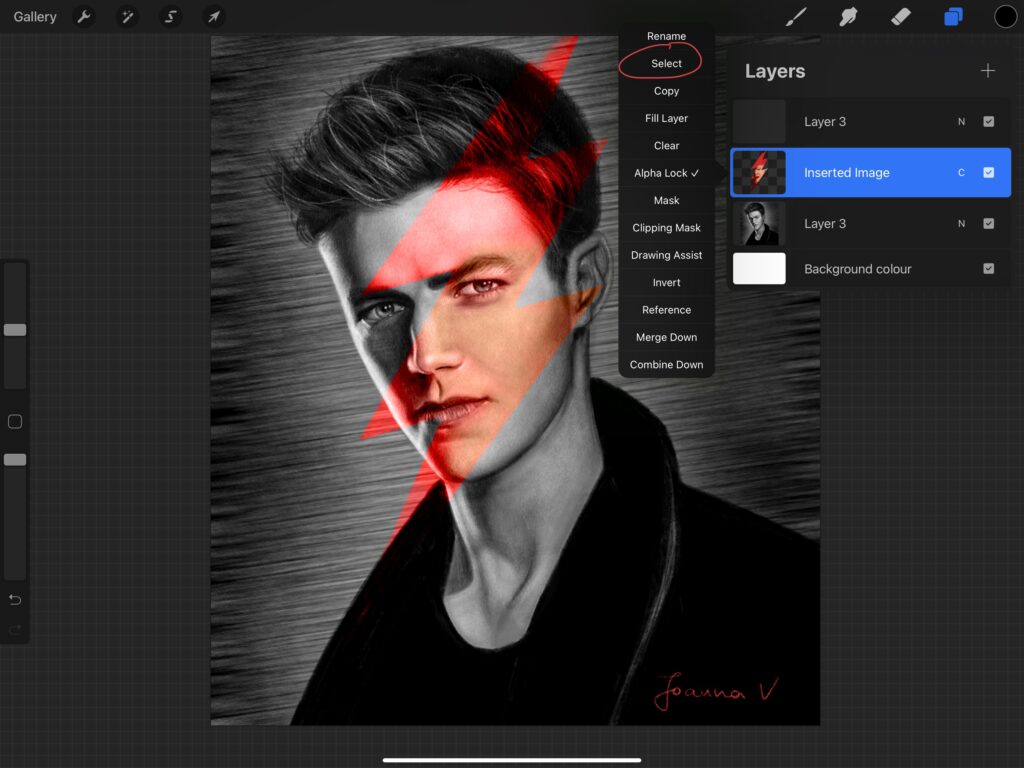Select the Brush tool
The image size is (1024, 768).
coord(796,17)
